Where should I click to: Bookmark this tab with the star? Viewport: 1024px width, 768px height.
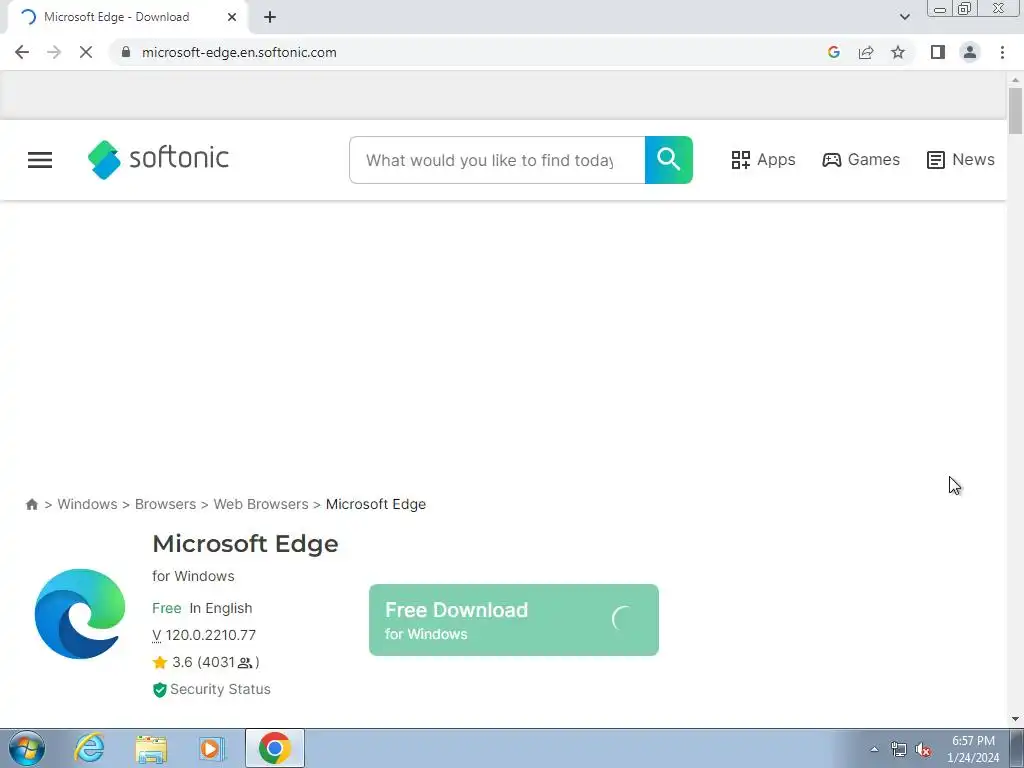[898, 52]
